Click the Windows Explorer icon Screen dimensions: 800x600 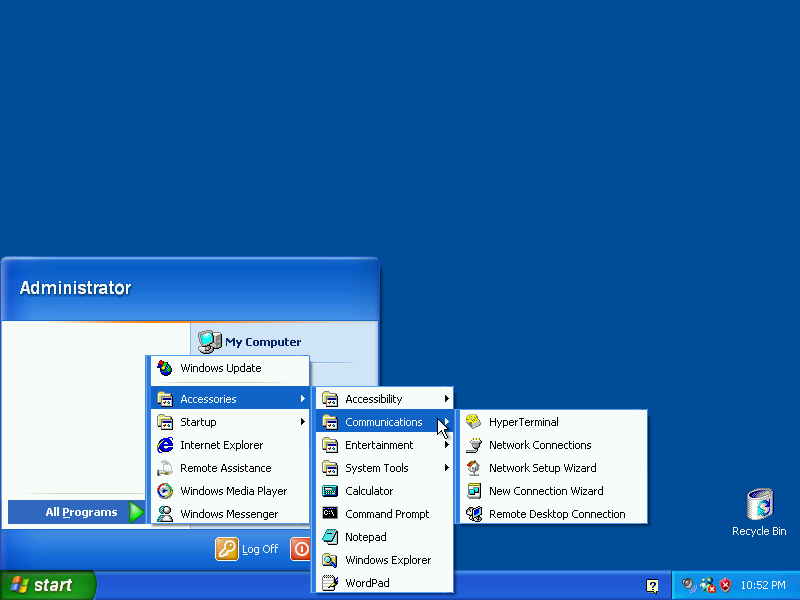(x=330, y=560)
